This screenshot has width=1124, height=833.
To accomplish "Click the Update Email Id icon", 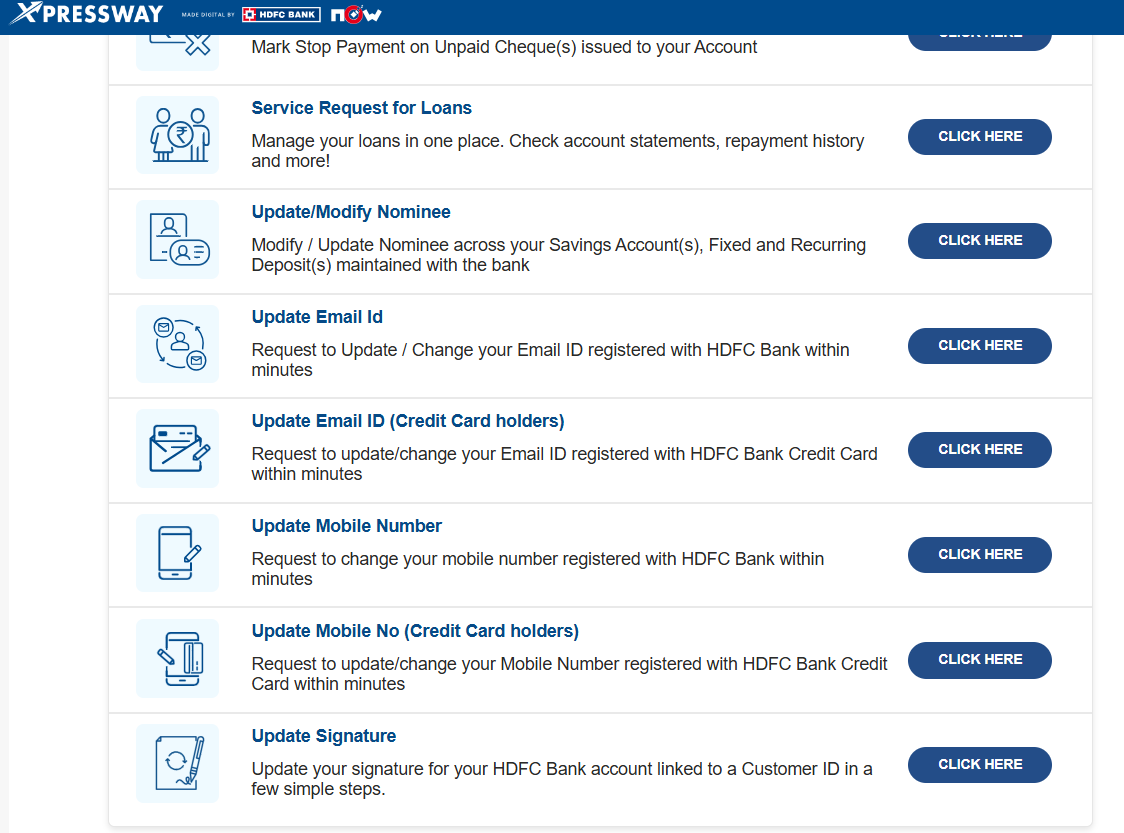I will (178, 344).
